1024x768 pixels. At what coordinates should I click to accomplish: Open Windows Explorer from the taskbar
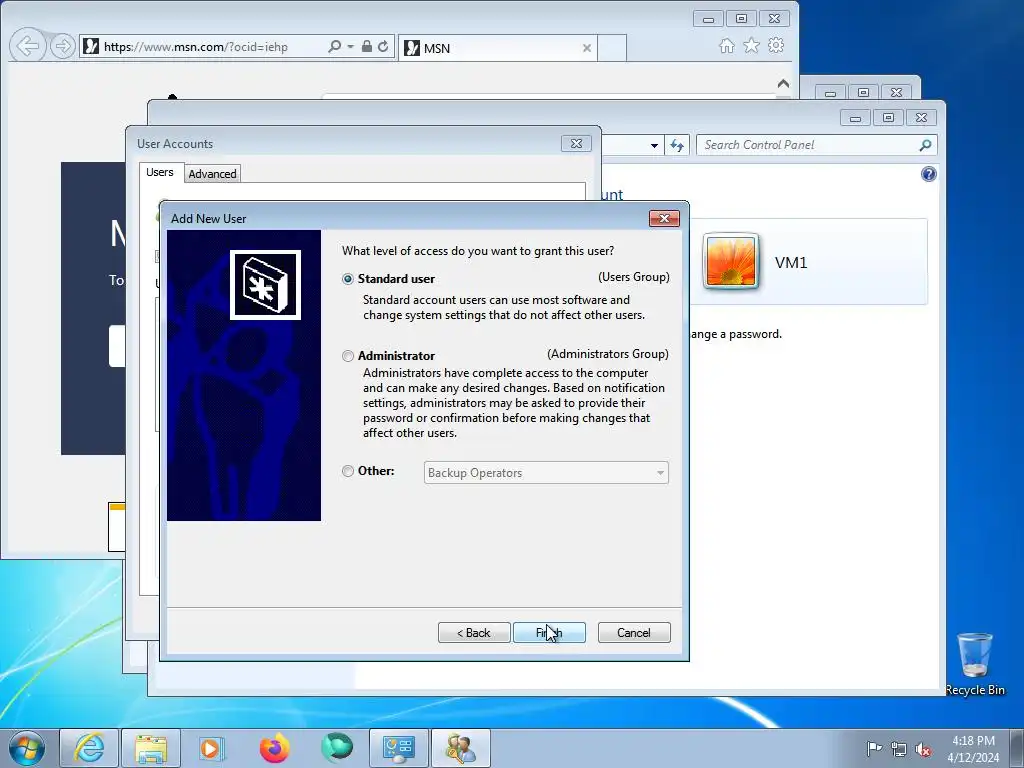pyautogui.click(x=151, y=748)
